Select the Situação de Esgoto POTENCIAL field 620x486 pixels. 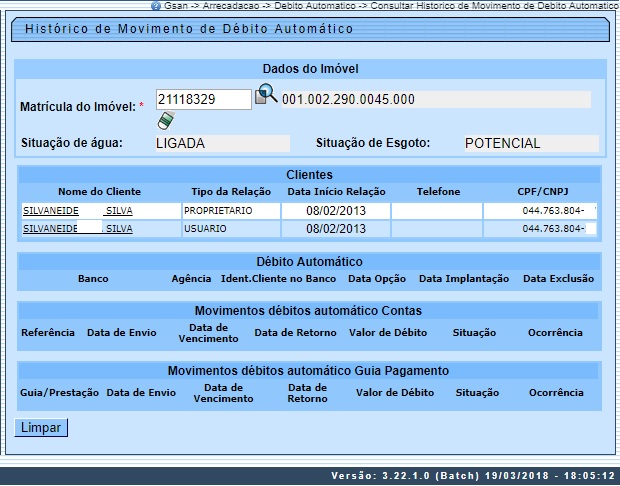(x=530, y=143)
